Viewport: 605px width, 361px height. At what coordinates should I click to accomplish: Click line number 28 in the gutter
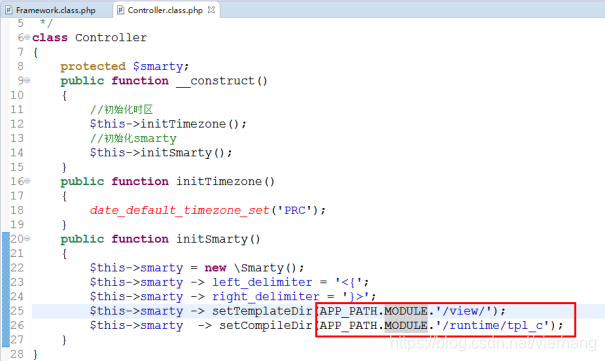[x=17, y=354]
